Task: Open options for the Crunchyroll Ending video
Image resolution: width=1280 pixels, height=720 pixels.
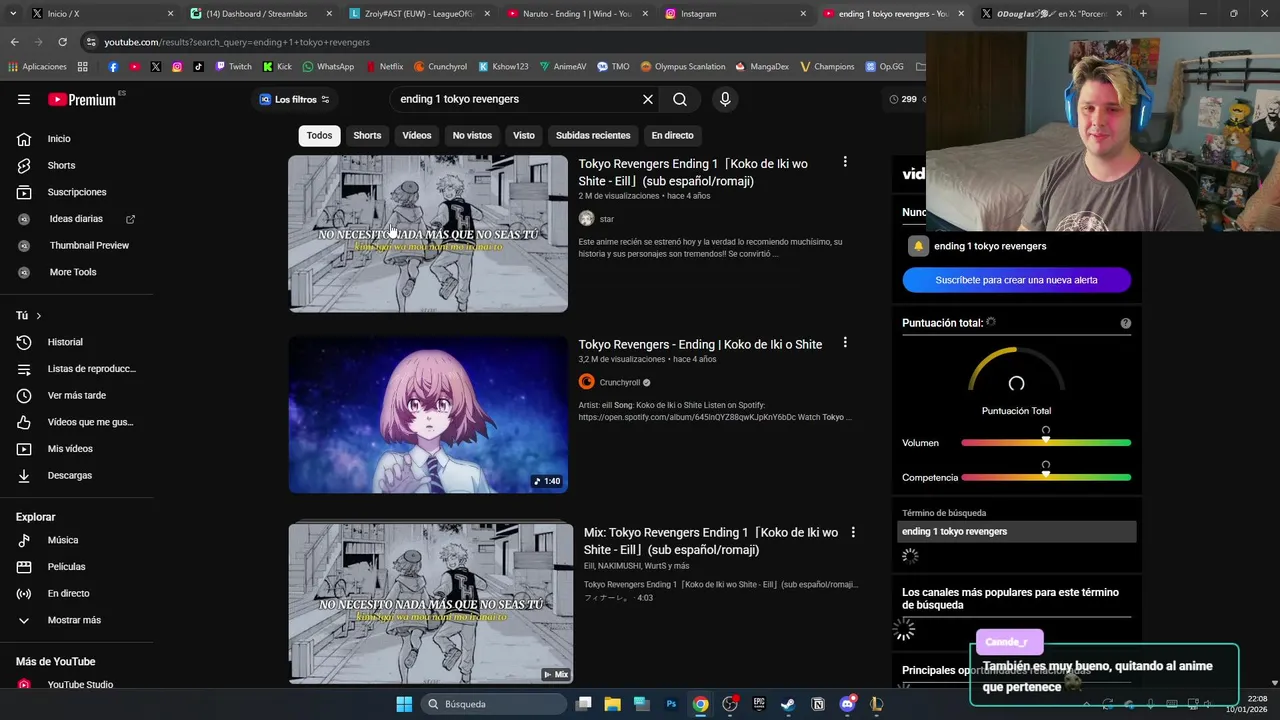Action: 845,343
